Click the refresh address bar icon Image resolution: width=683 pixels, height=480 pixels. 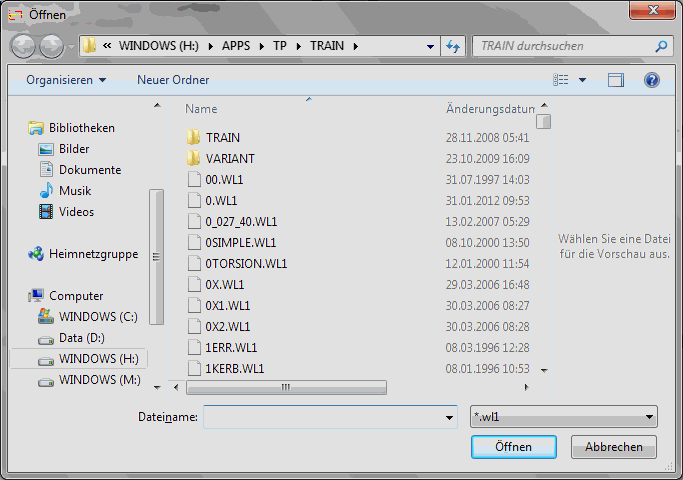coord(454,46)
